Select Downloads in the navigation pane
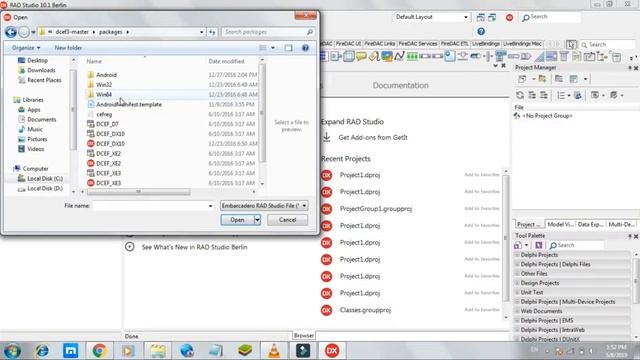 coord(41,70)
